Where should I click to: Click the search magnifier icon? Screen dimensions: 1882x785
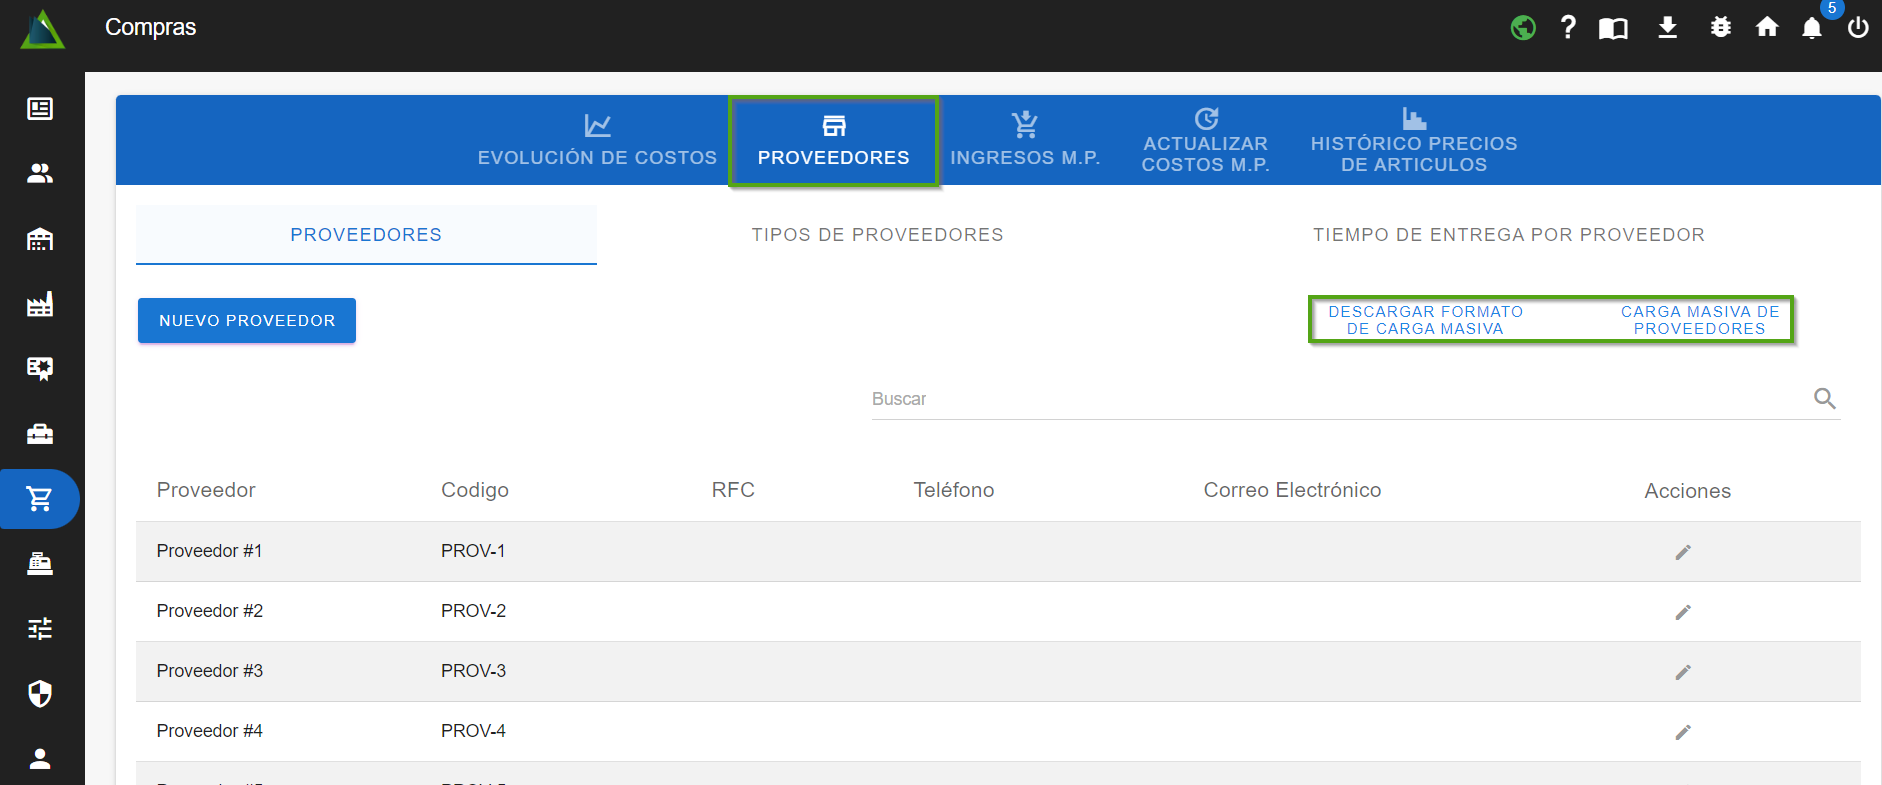pyautogui.click(x=1824, y=399)
